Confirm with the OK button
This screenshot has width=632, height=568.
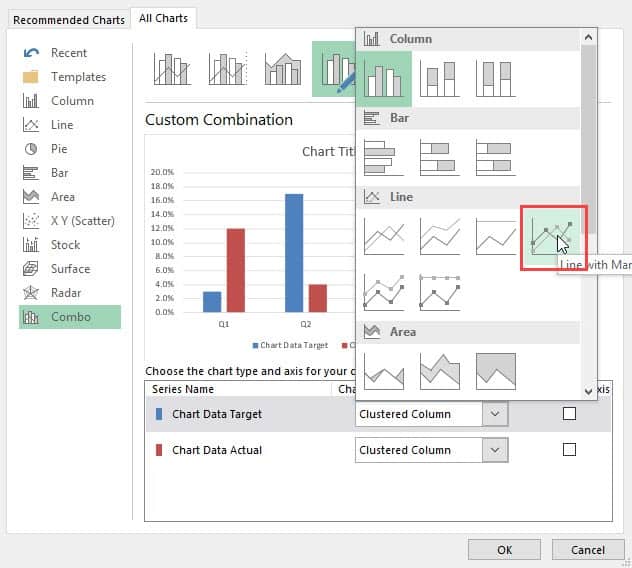[x=504, y=550]
